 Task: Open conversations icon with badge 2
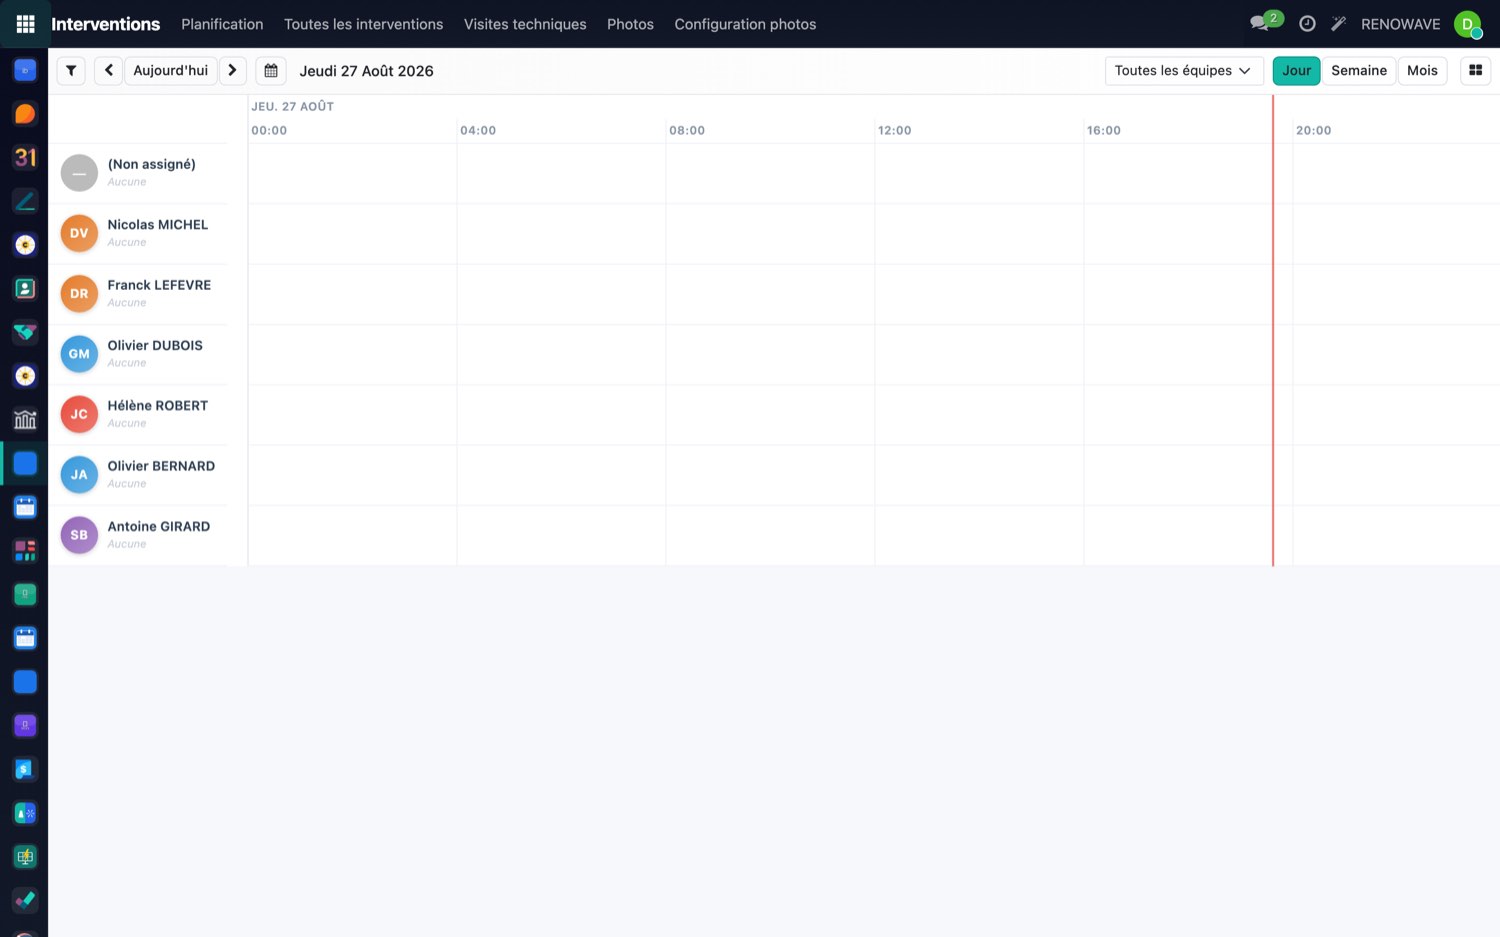[x=1265, y=23]
